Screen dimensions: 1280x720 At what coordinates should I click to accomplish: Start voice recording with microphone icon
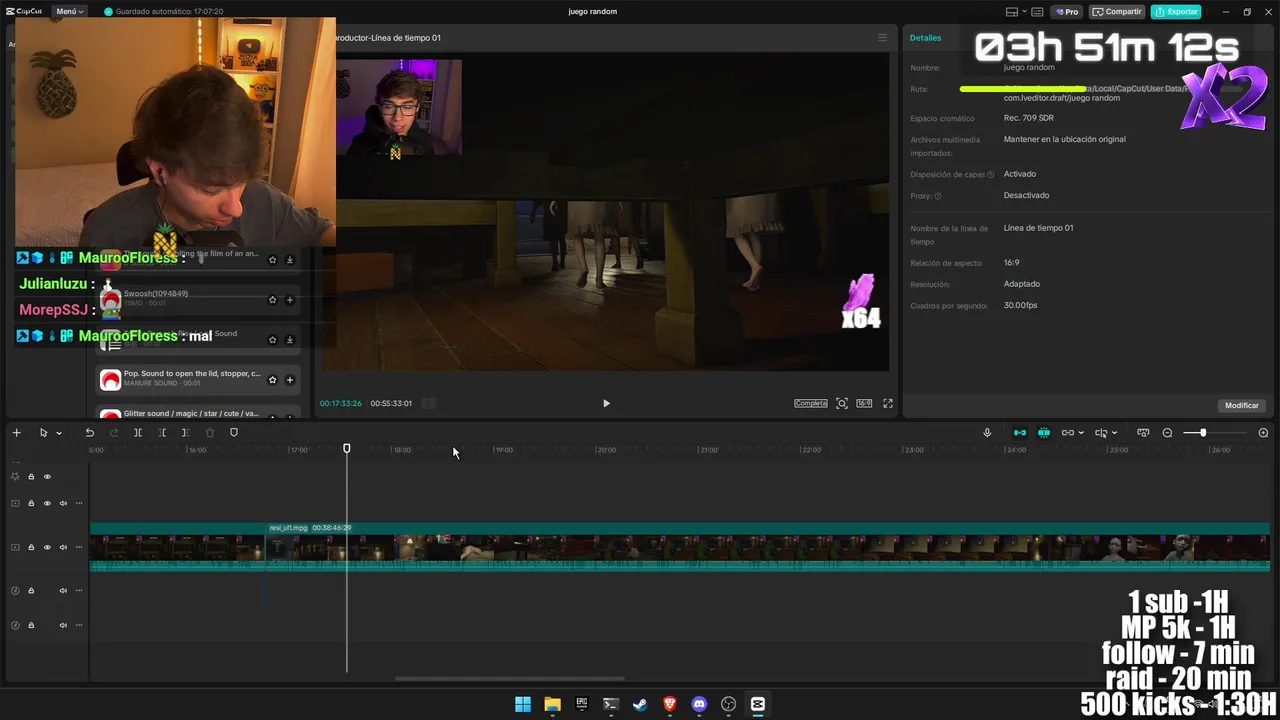click(x=987, y=433)
